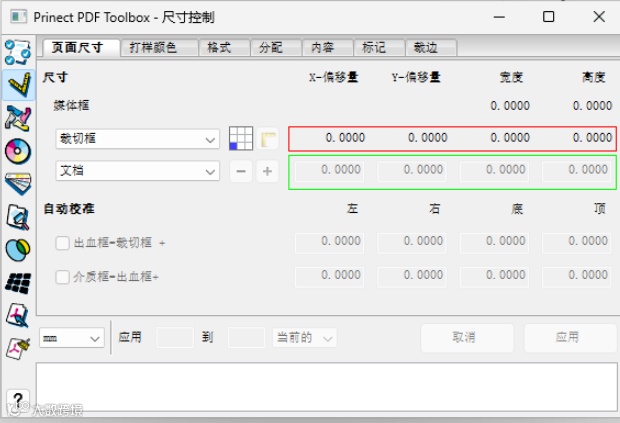Screen dimensions: 620x423
Task: Click 文档 row Y-偏移量 field
Action: pyautogui.click(x=412, y=171)
